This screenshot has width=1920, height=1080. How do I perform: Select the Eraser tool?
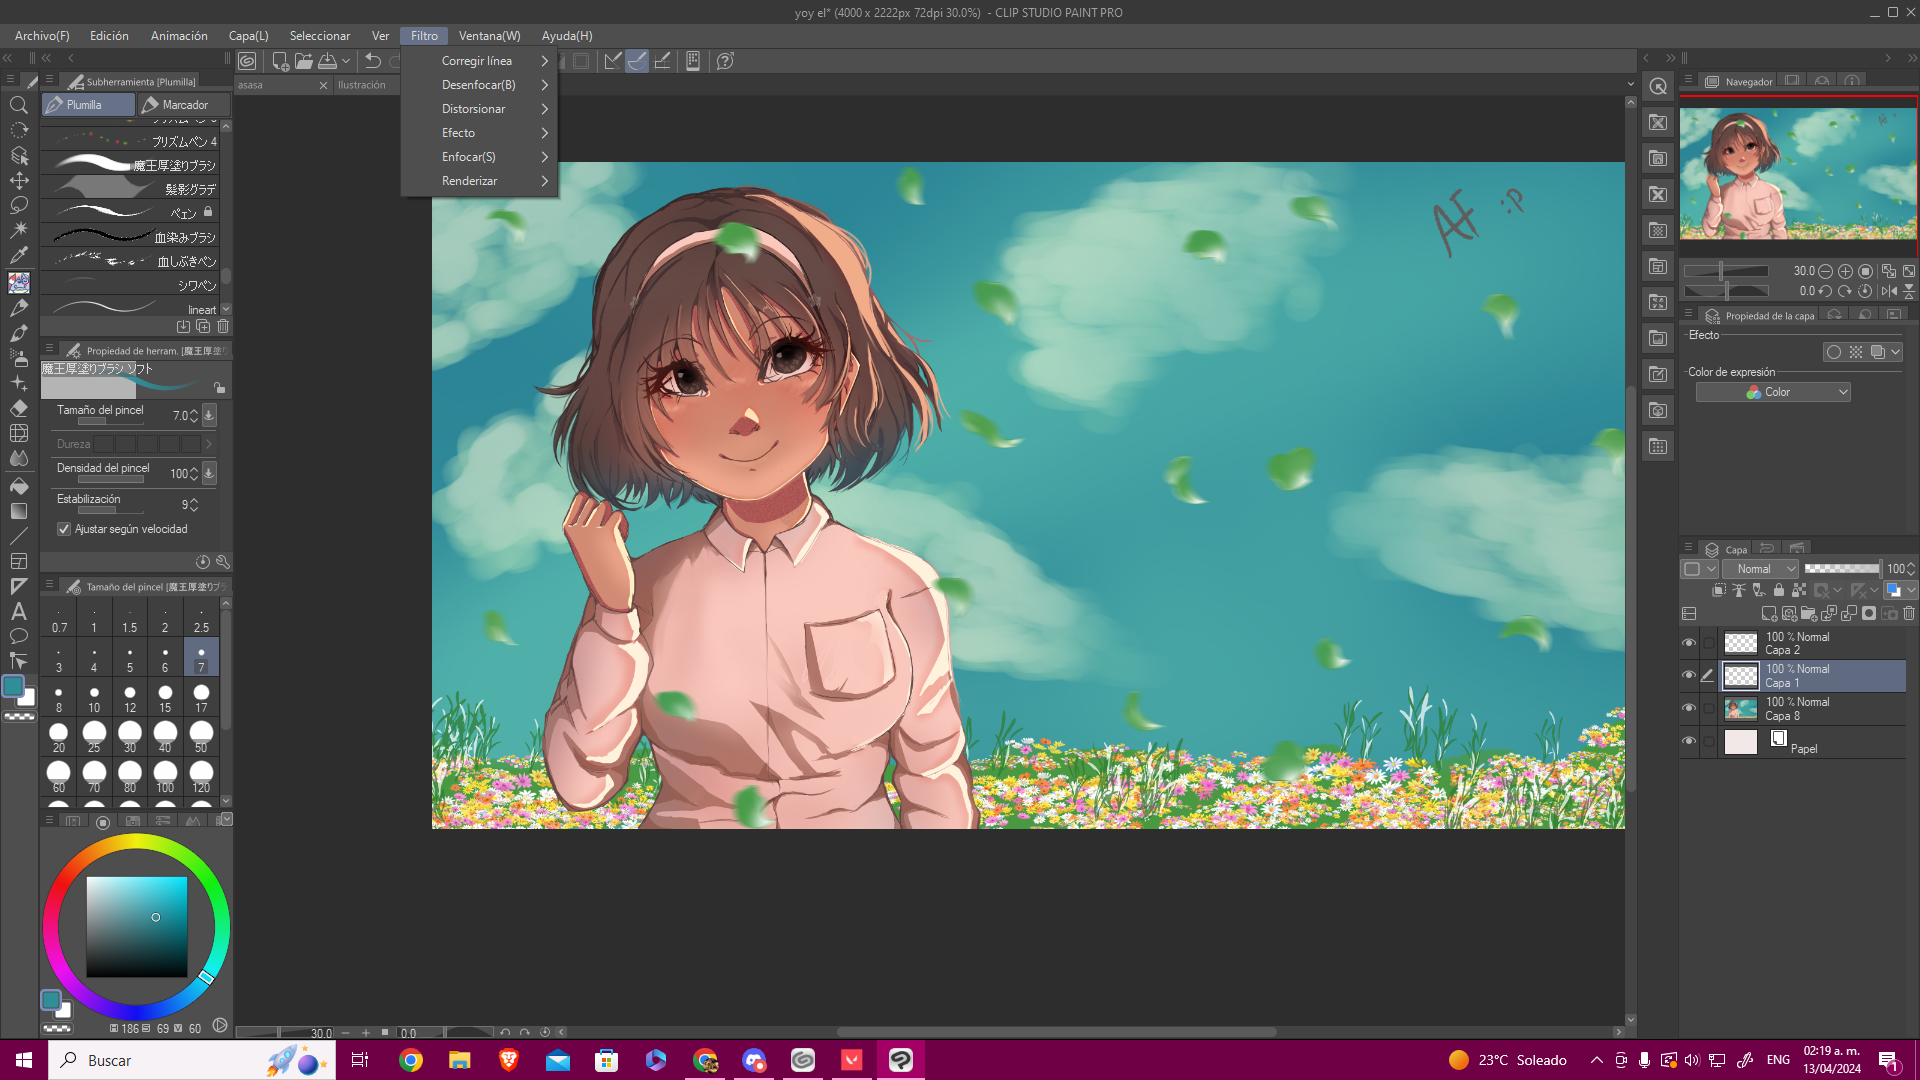point(18,408)
